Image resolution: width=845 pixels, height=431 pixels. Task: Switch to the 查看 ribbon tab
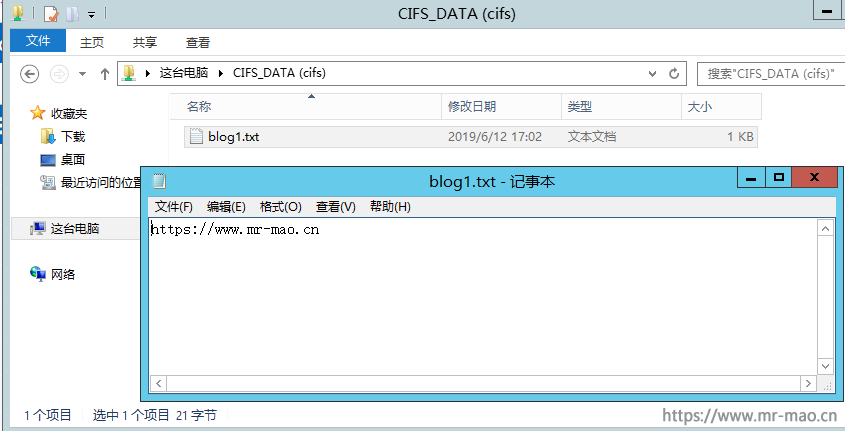(x=197, y=43)
